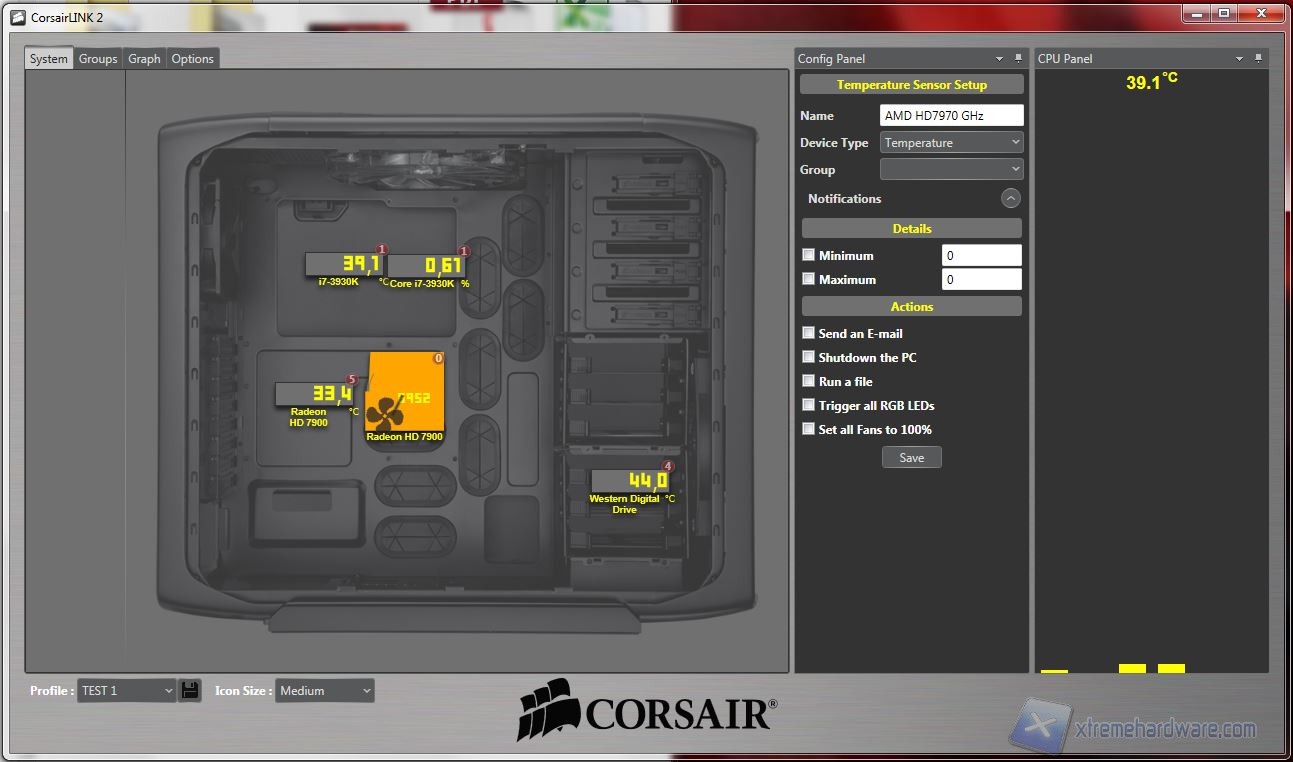Expand the Icon Size dropdown
Image resolution: width=1293 pixels, height=762 pixels.
324,691
